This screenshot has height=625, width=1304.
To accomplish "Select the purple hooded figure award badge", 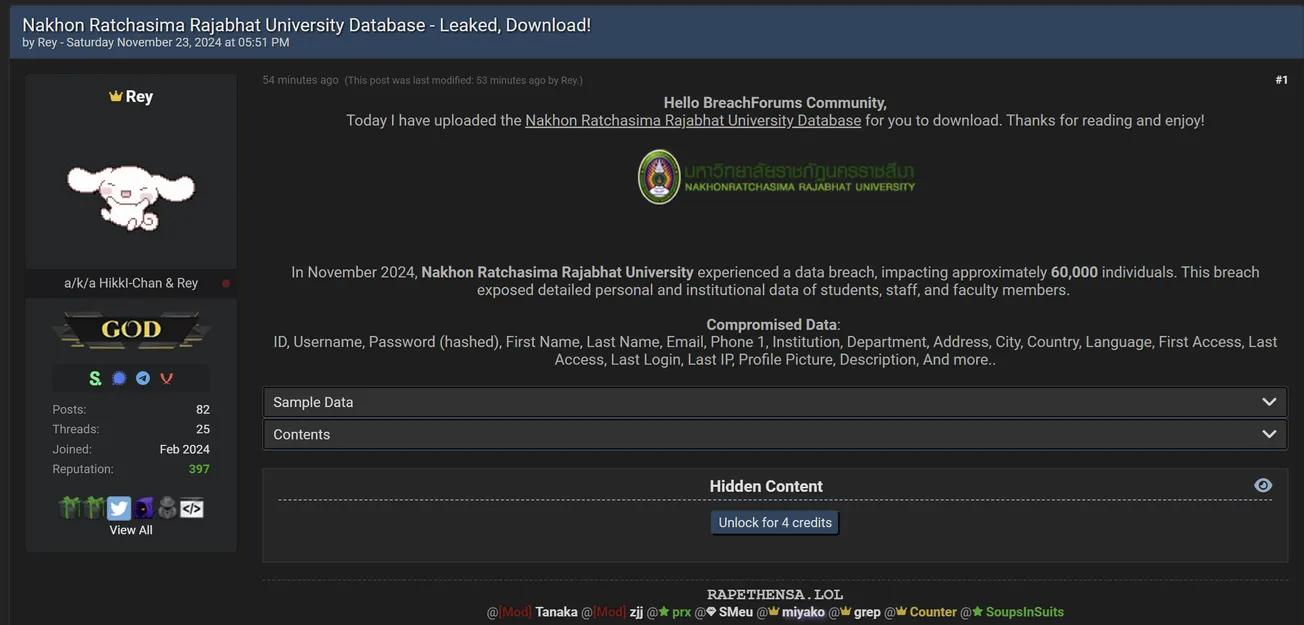I will pyautogui.click(x=144, y=507).
